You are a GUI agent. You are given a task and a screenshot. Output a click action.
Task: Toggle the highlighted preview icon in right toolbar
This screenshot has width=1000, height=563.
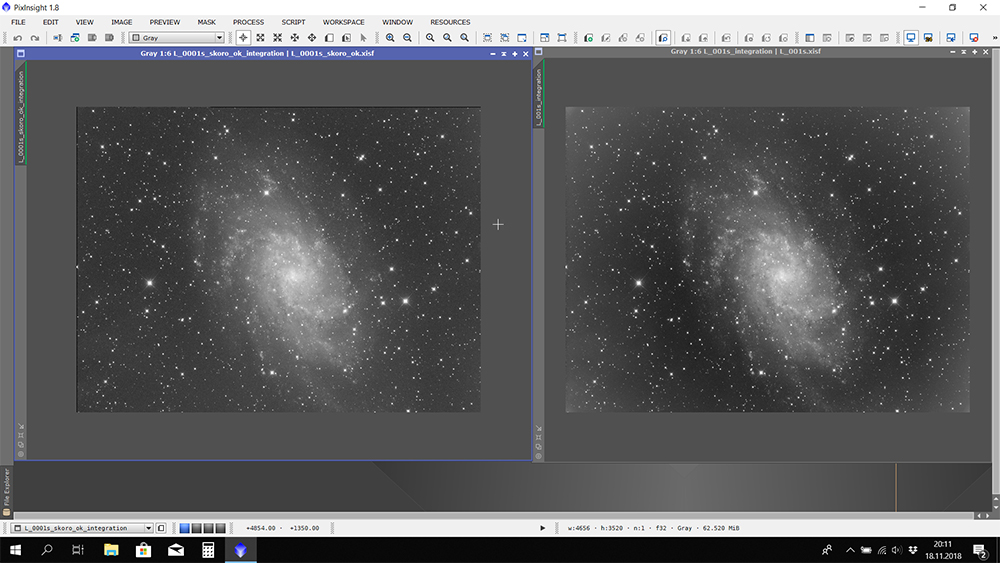[663, 38]
